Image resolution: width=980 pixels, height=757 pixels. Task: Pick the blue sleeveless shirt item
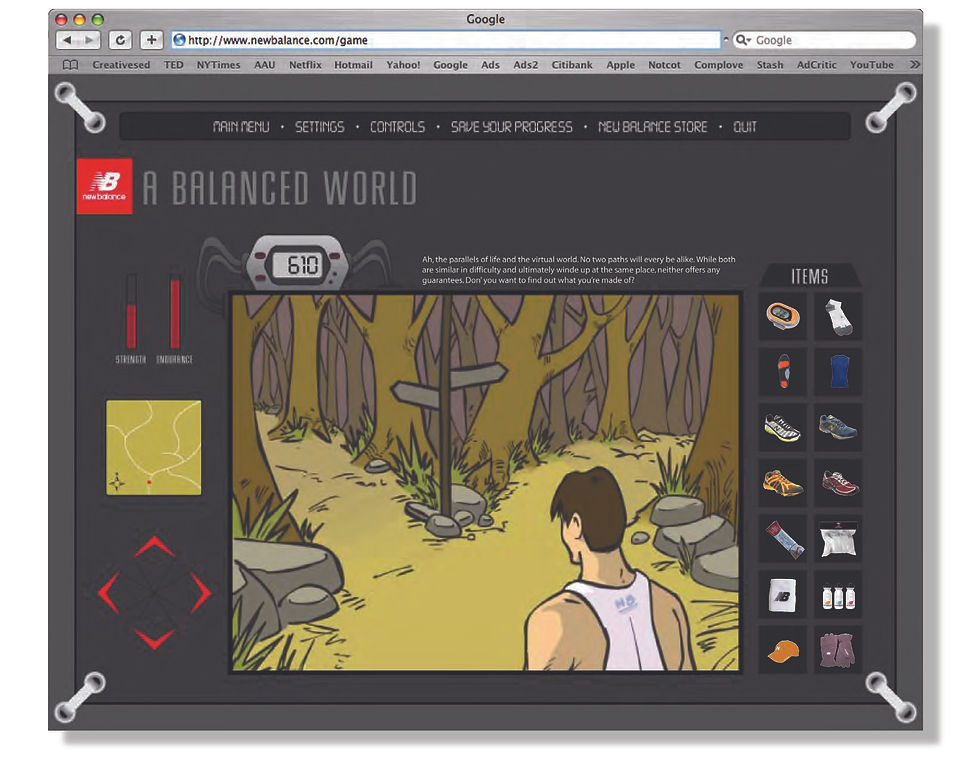click(838, 371)
